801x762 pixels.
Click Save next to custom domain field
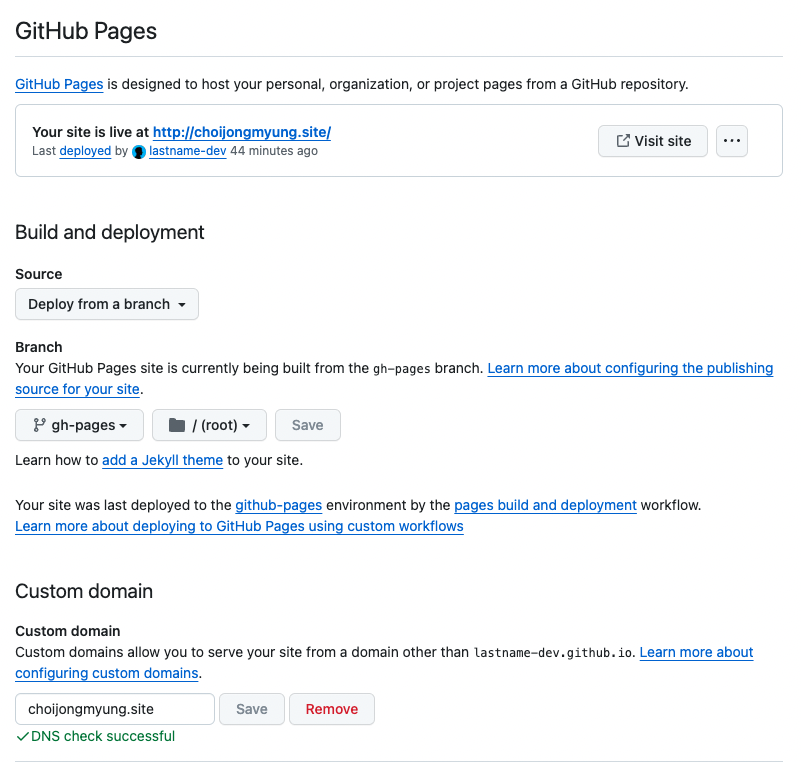252,709
